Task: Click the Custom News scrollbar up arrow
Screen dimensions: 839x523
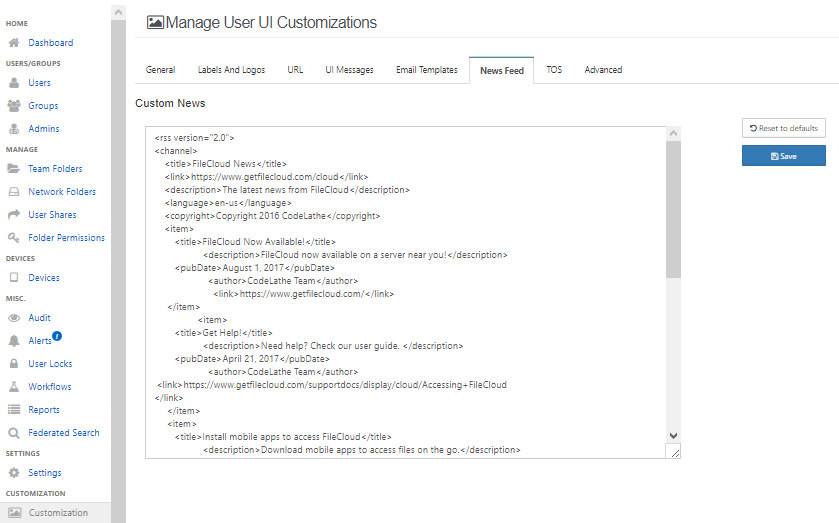Action: pyautogui.click(x=673, y=134)
